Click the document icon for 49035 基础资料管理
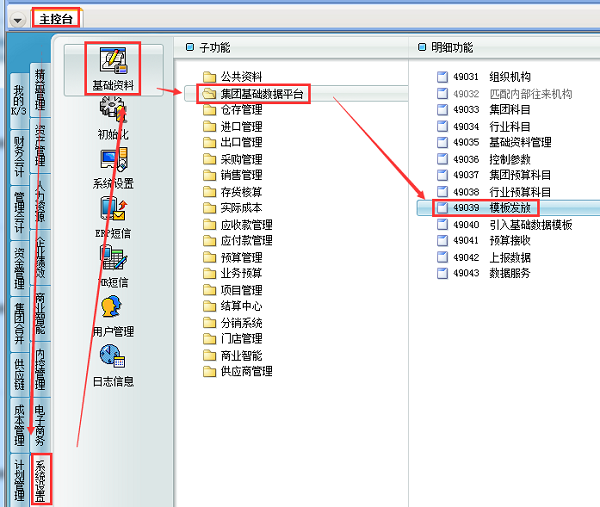The height and width of the screenshot is (507, 600). coord(442,142)
